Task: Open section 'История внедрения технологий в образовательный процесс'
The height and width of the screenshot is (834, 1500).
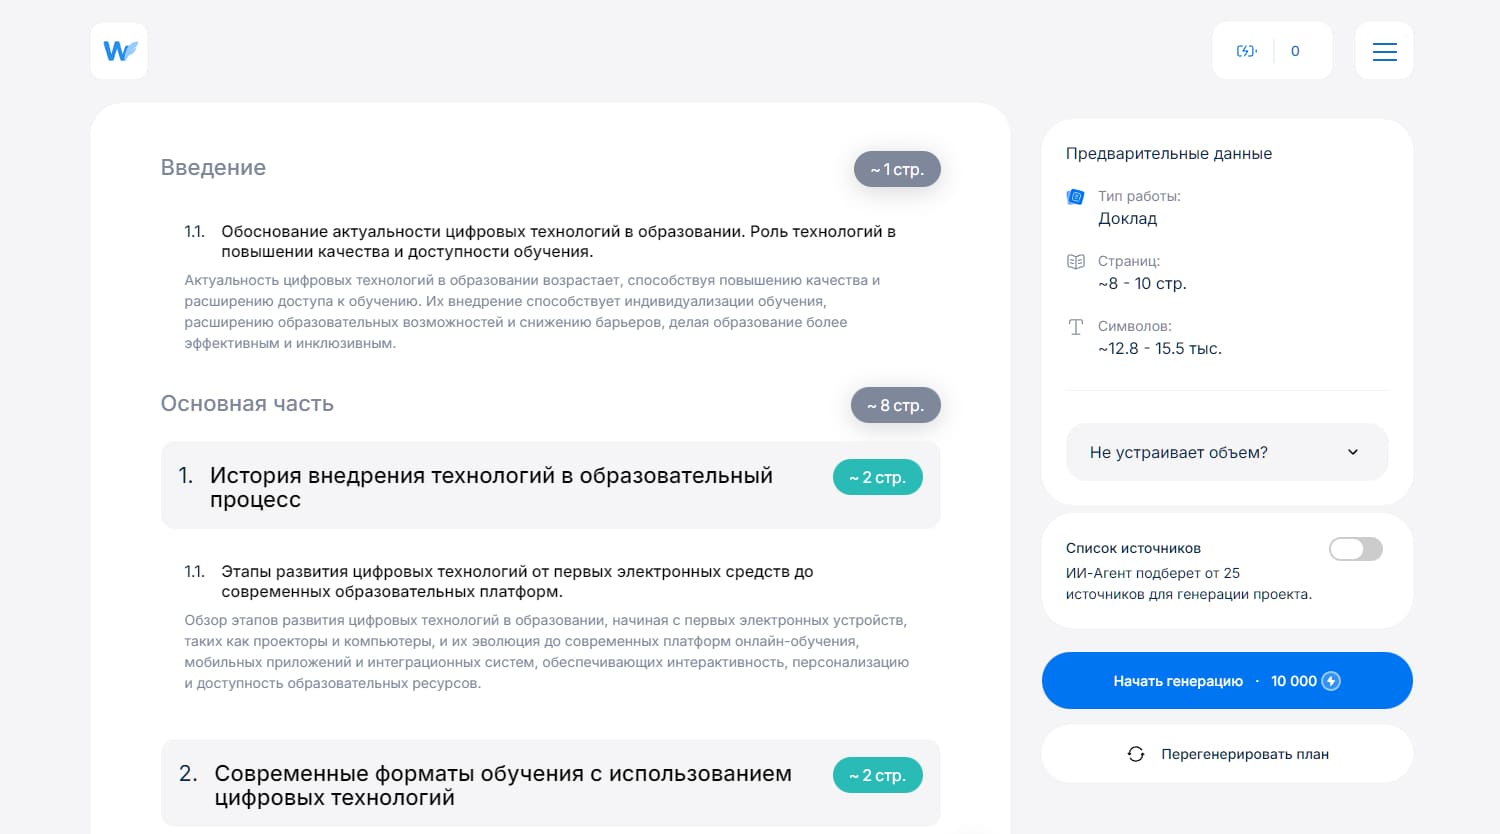Action: click(491, 487)
